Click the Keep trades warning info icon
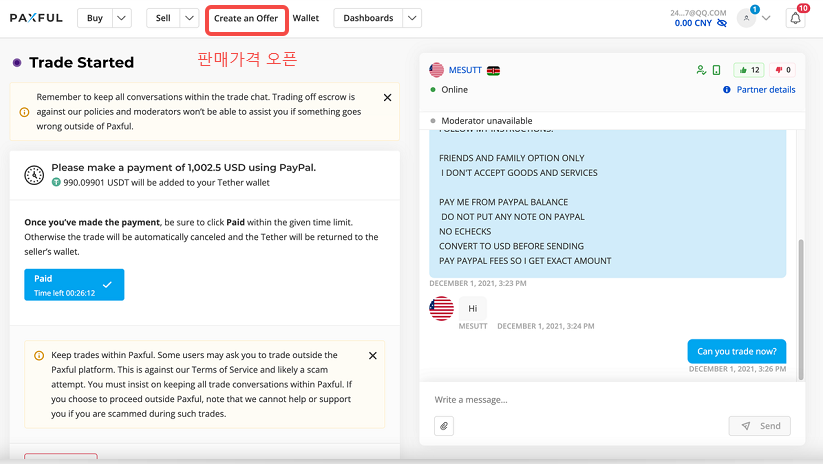The height and width of the screenshot is (464, 823). point(39,355)
